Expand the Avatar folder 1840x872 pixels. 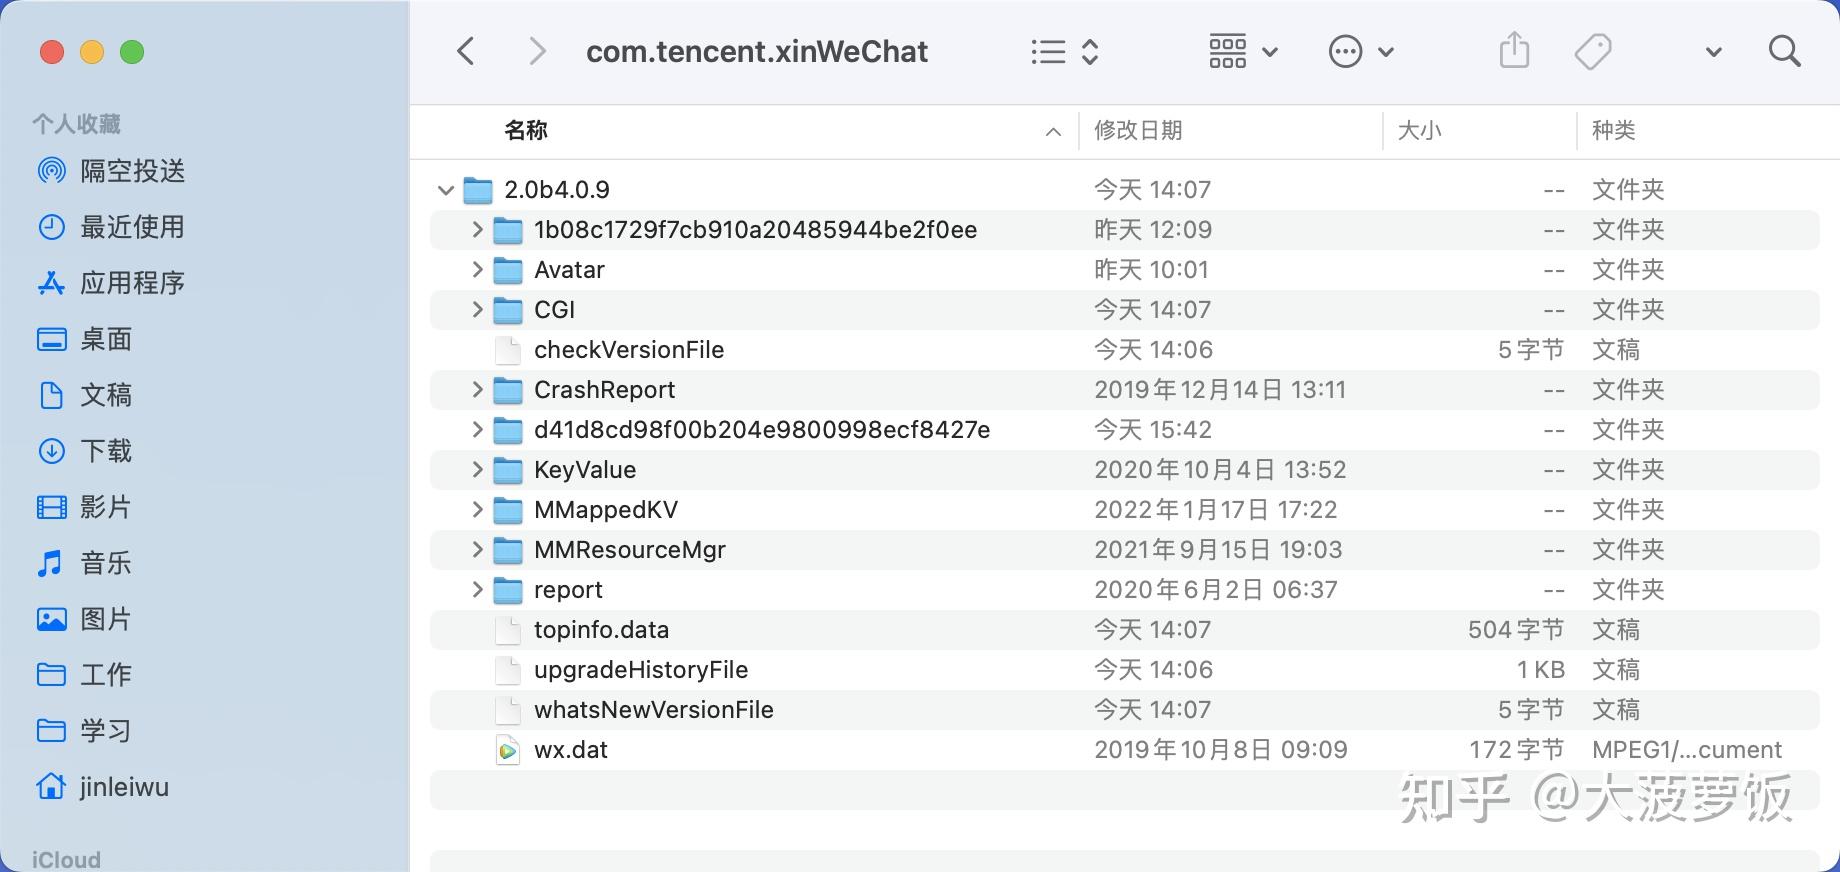coord(478,270)
